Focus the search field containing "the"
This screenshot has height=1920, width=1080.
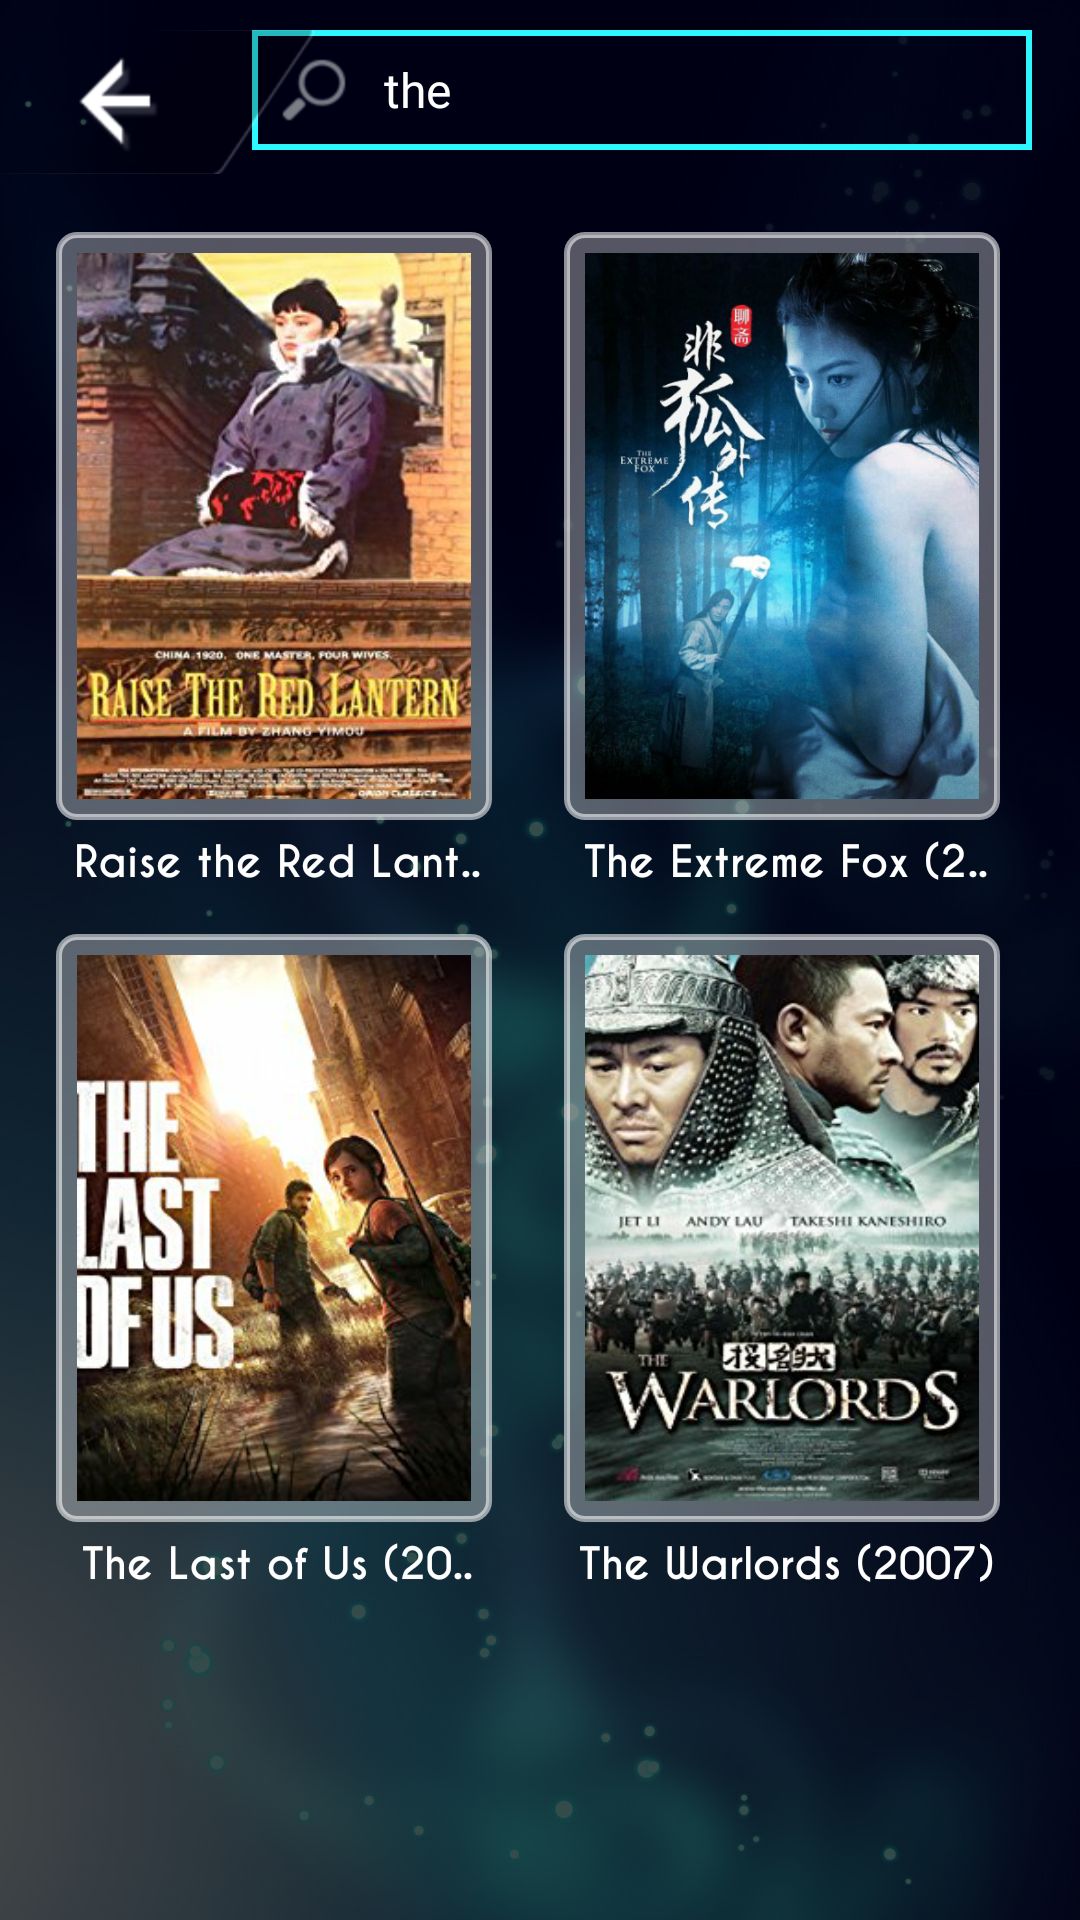tap(642, 90)
